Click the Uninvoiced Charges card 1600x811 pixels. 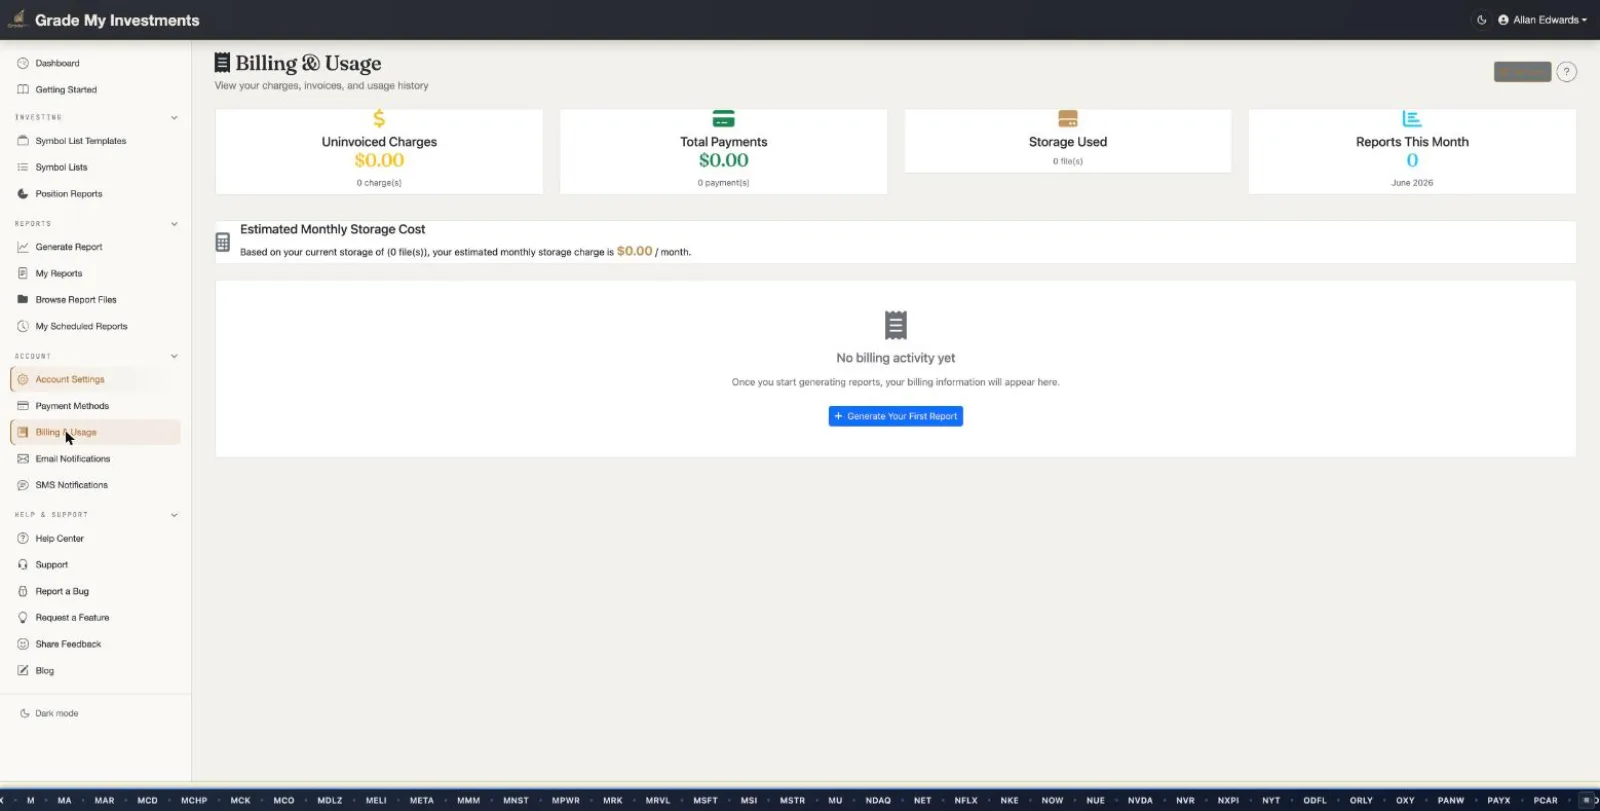379,151
